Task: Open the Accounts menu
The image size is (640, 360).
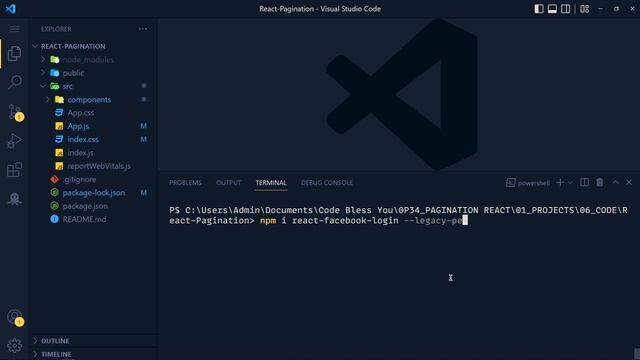Action: click(15, 318)
